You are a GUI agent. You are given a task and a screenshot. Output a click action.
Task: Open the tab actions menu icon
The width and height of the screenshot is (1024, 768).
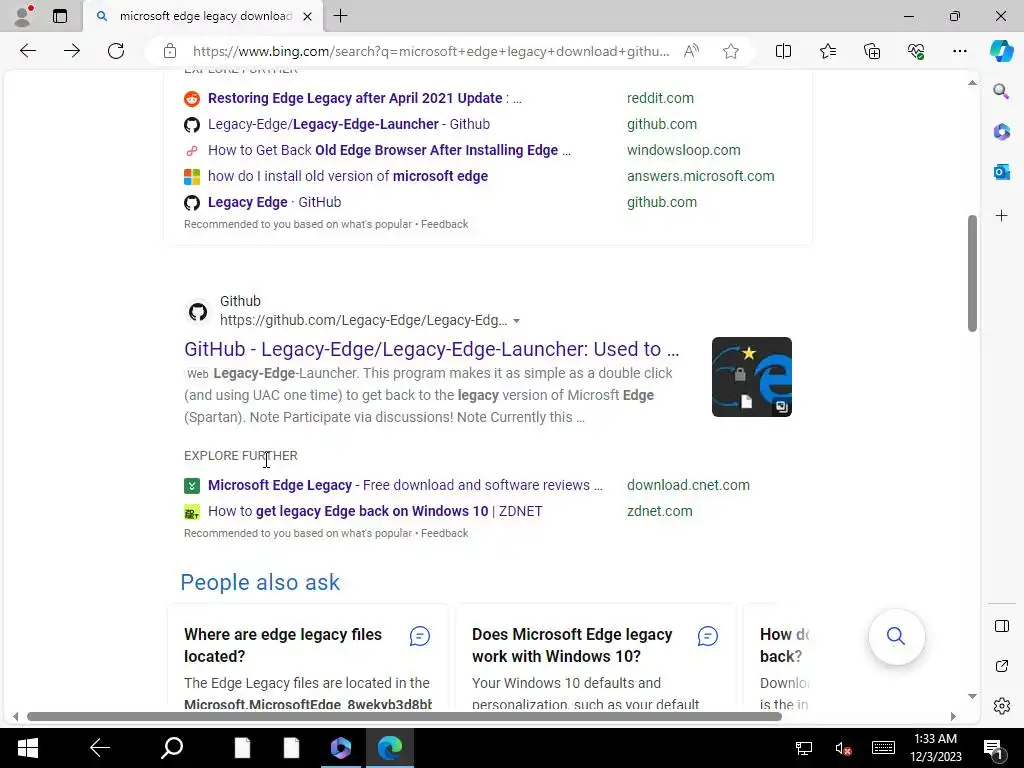coord(60,16)
